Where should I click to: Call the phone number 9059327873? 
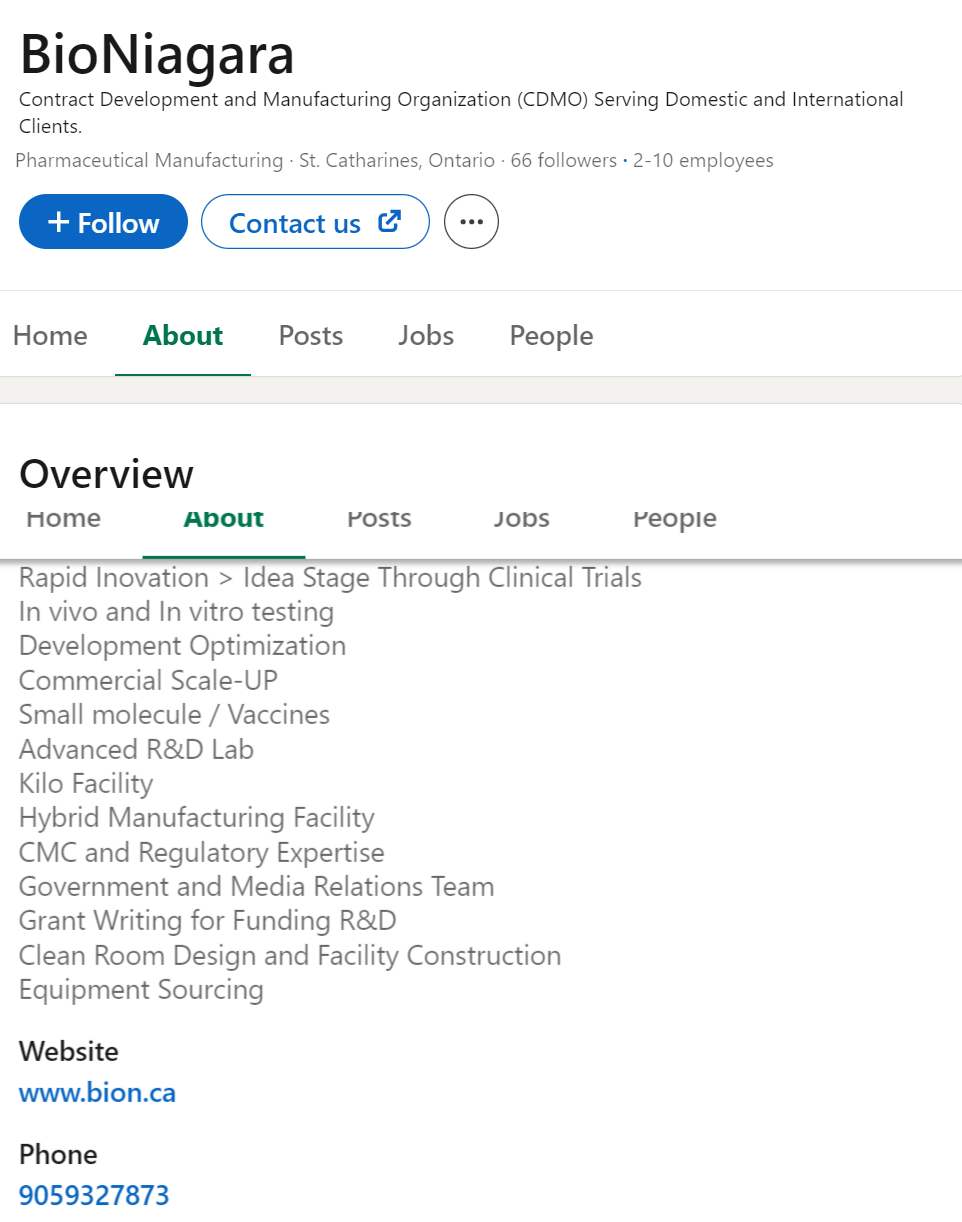(94, 1195)
